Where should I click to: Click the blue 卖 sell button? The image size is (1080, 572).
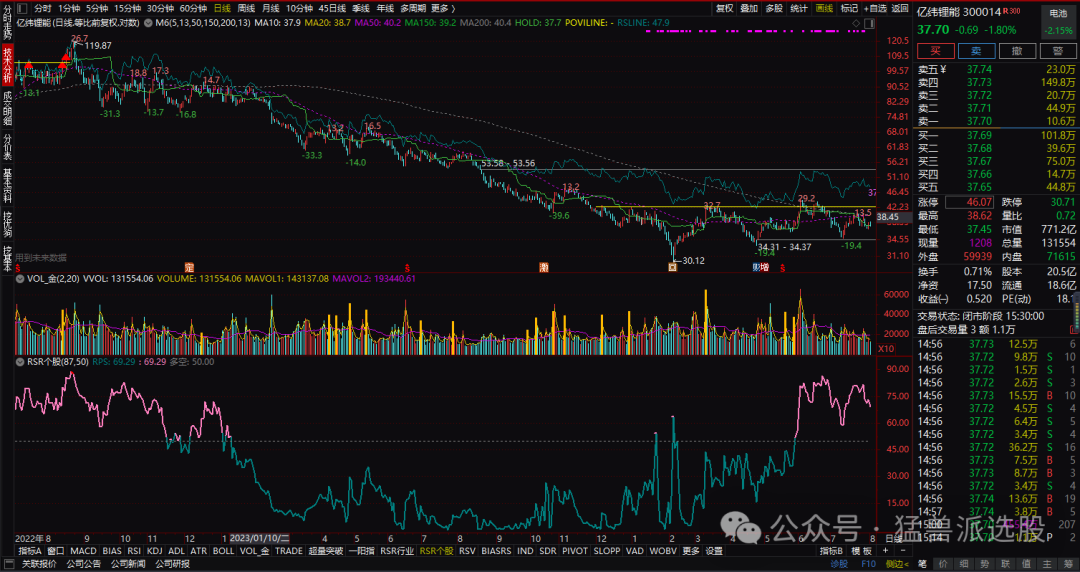coord(977,51)
